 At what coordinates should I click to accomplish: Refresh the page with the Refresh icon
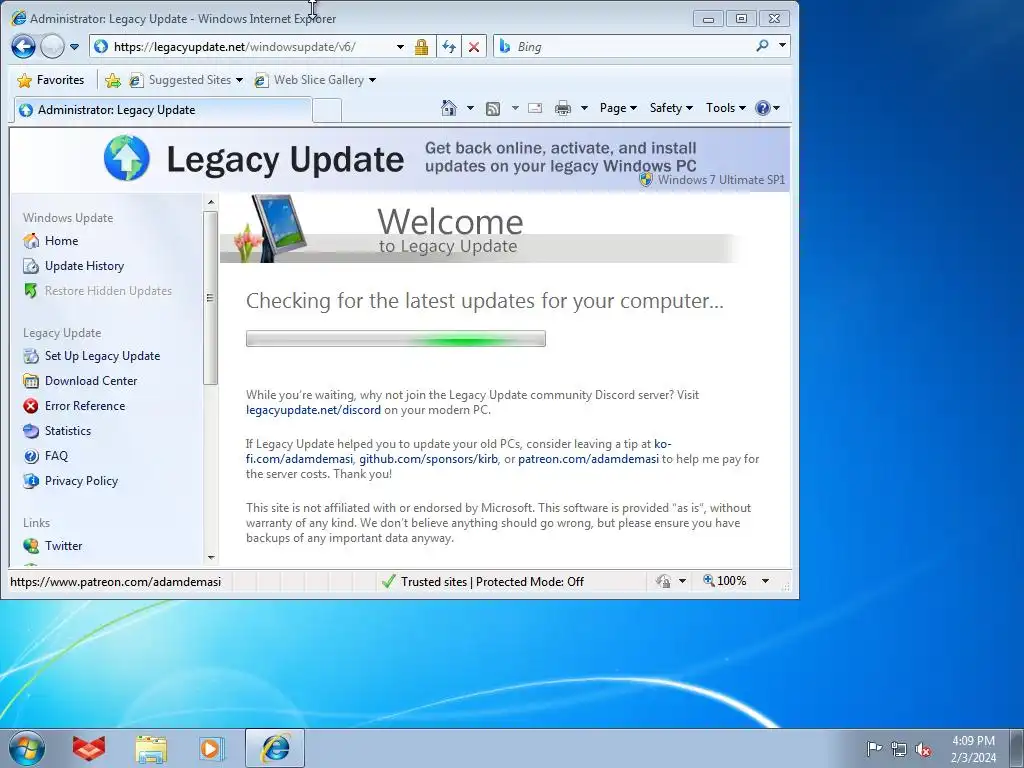point(449,47)
